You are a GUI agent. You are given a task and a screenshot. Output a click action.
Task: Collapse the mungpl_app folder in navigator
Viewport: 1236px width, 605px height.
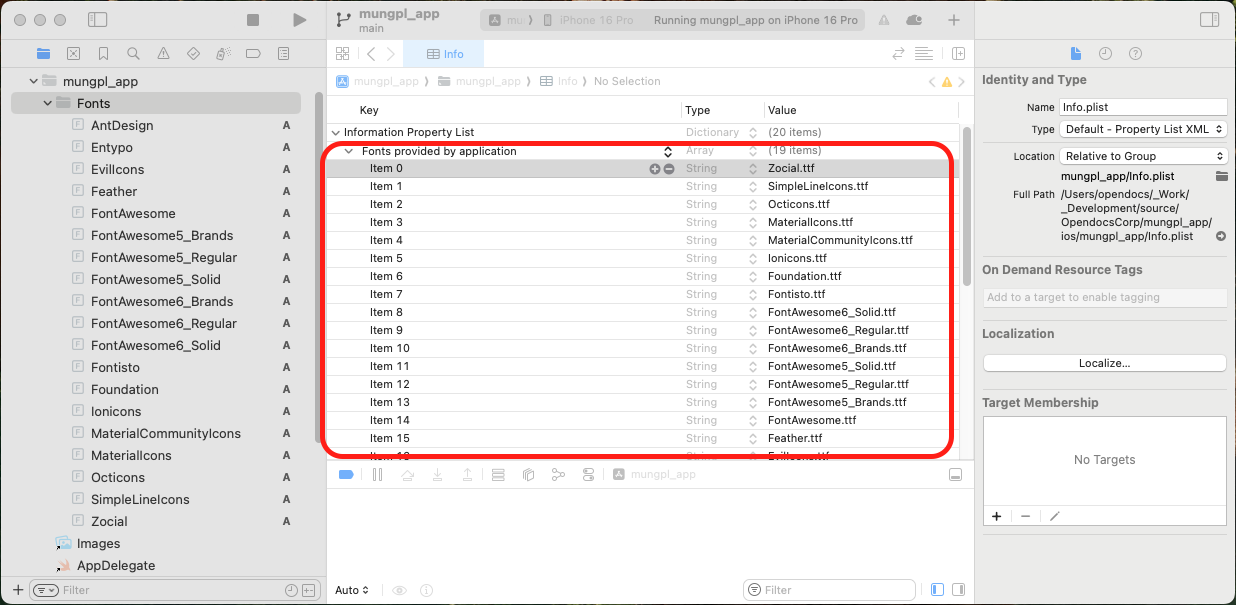click(x=33, y=82)
